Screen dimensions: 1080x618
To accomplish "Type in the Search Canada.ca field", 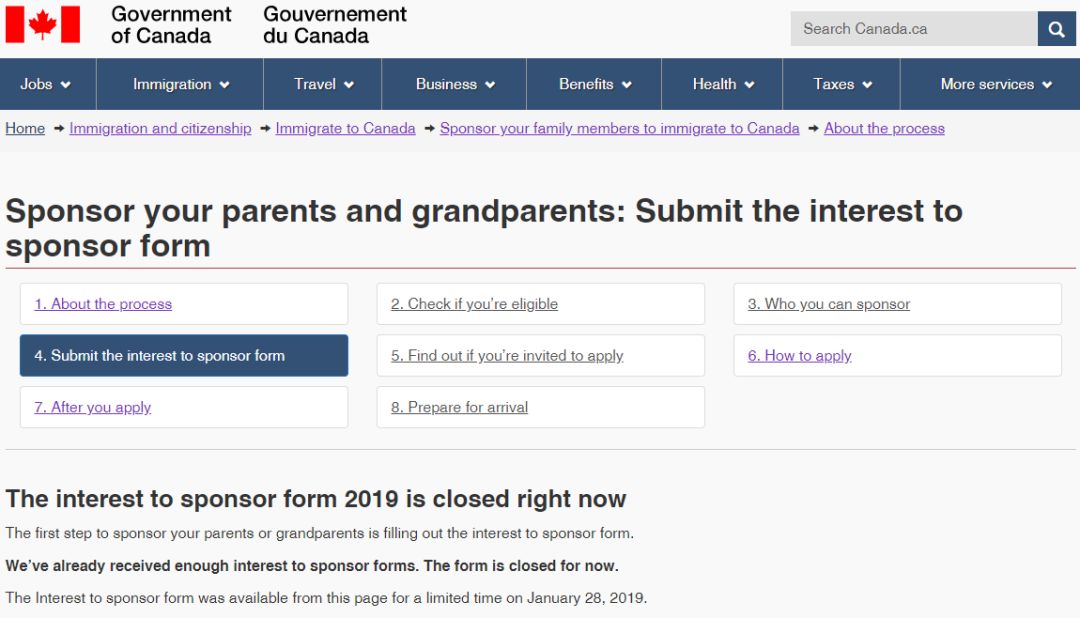I will click(913, 29).
